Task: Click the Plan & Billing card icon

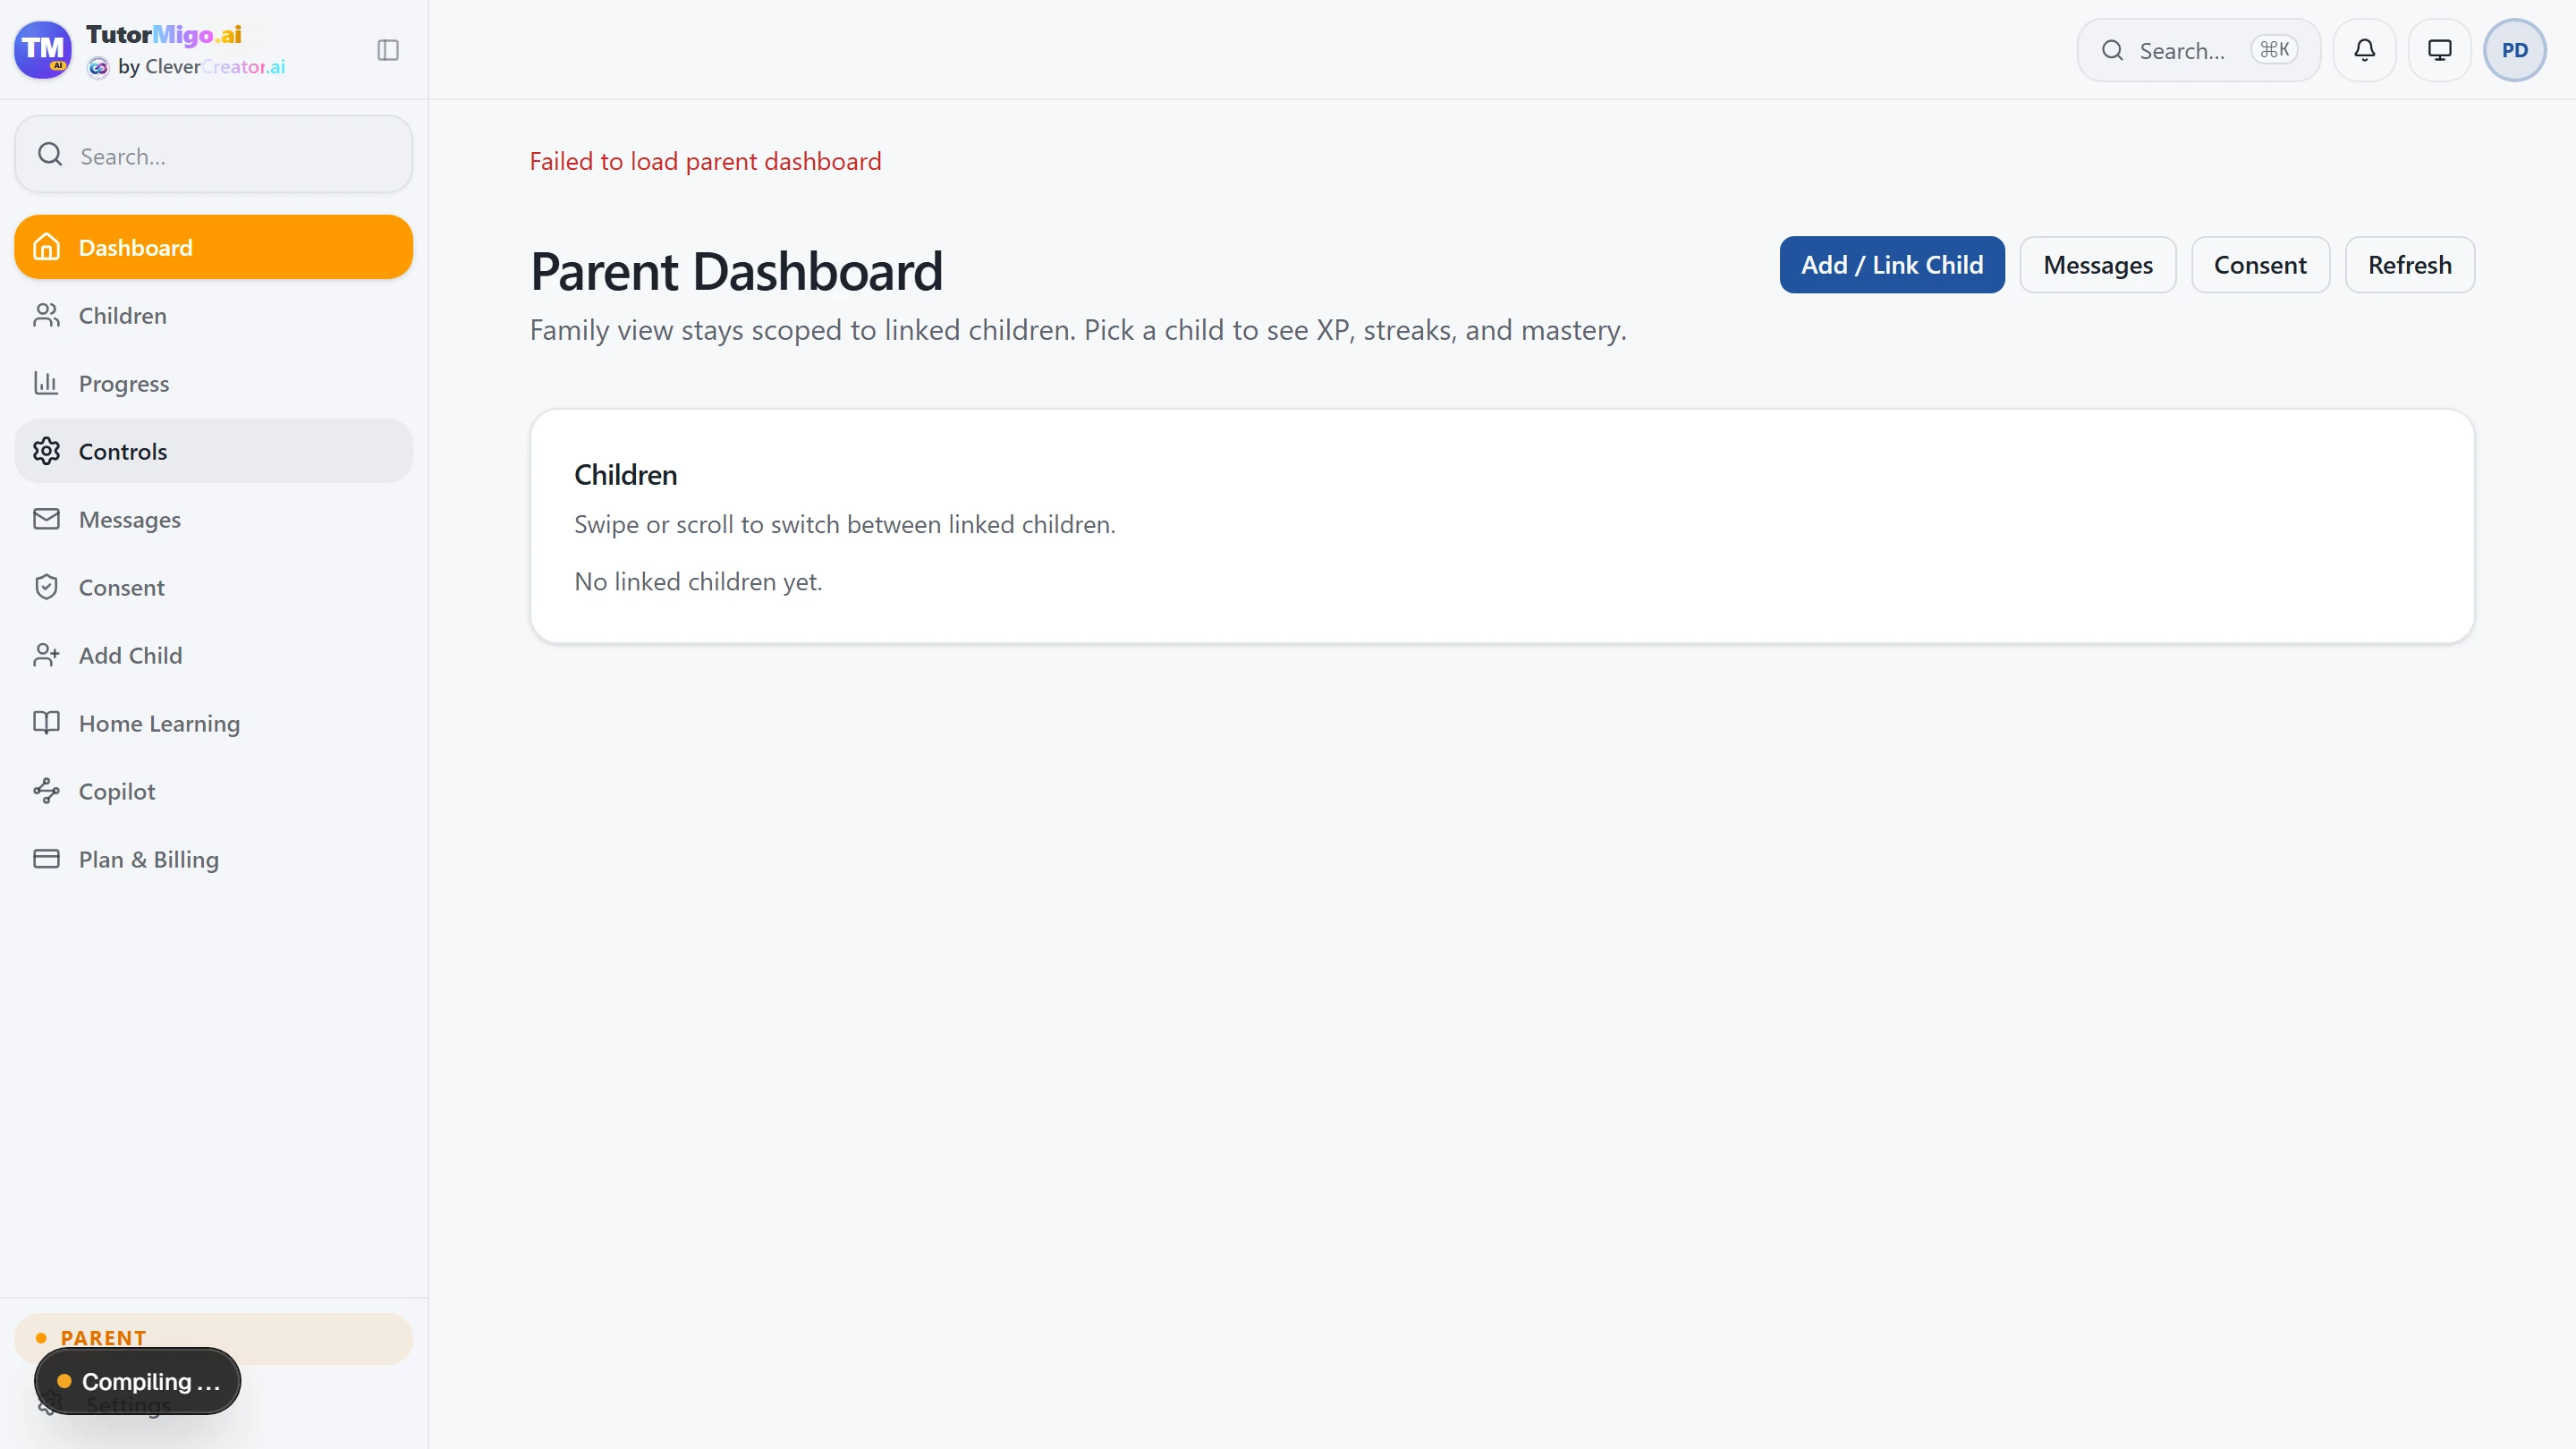Action: pos(47,859)
